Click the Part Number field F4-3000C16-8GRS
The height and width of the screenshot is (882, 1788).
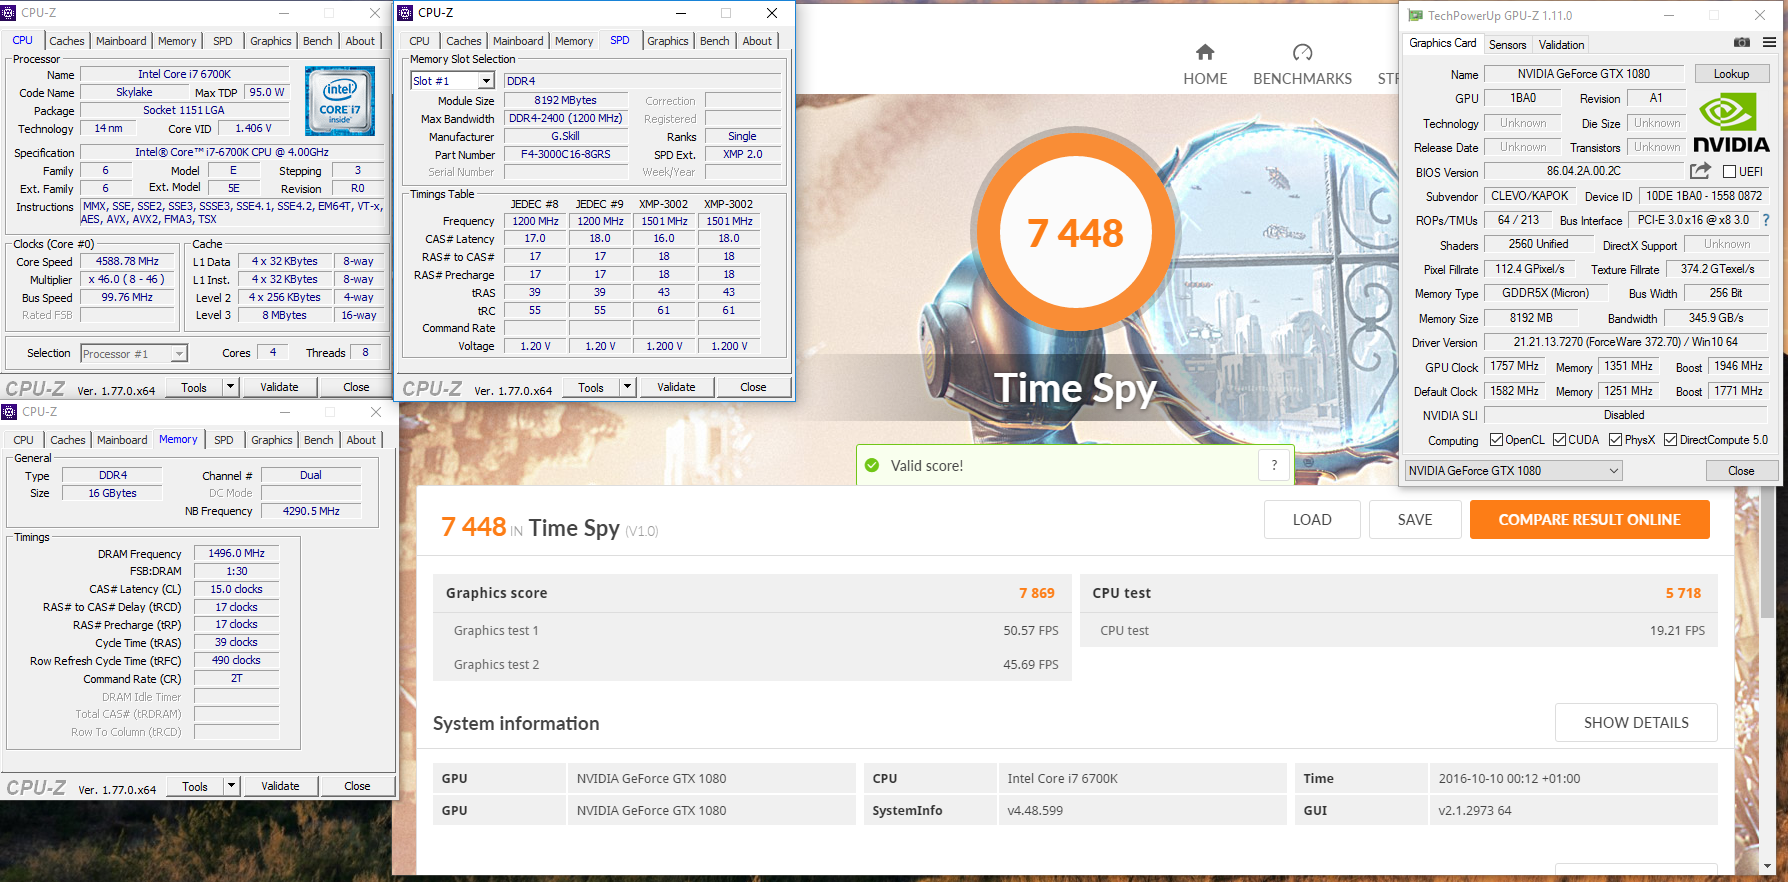[x=566, y=154]
